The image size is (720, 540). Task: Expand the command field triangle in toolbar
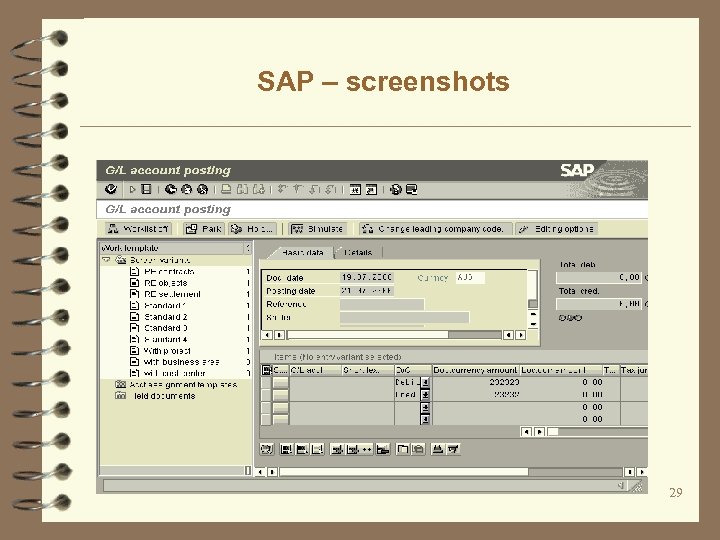(x=132, y=189)
